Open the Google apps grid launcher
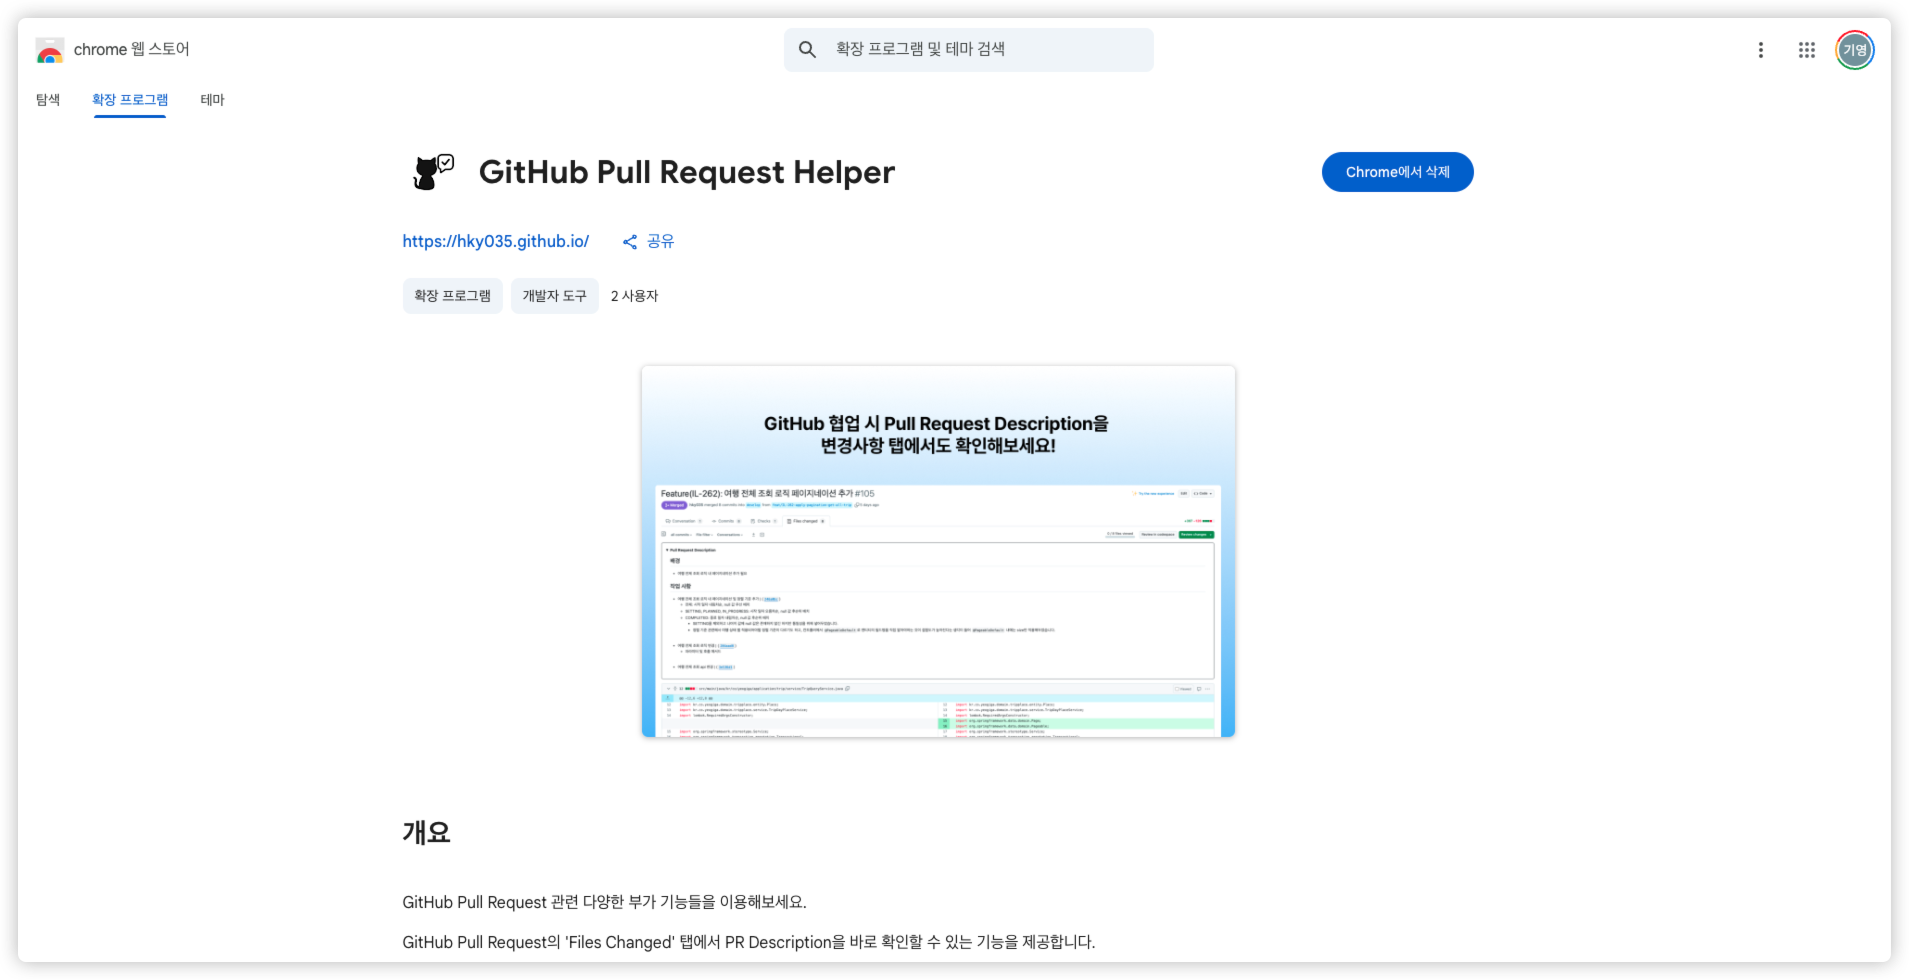 point(1806,50)
